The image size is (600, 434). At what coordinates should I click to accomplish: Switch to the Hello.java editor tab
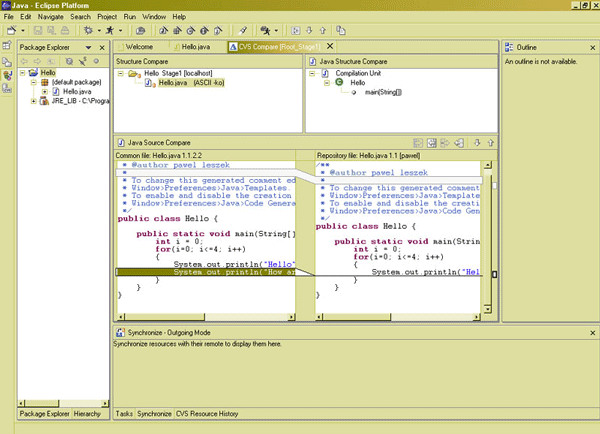pos(196,47)
